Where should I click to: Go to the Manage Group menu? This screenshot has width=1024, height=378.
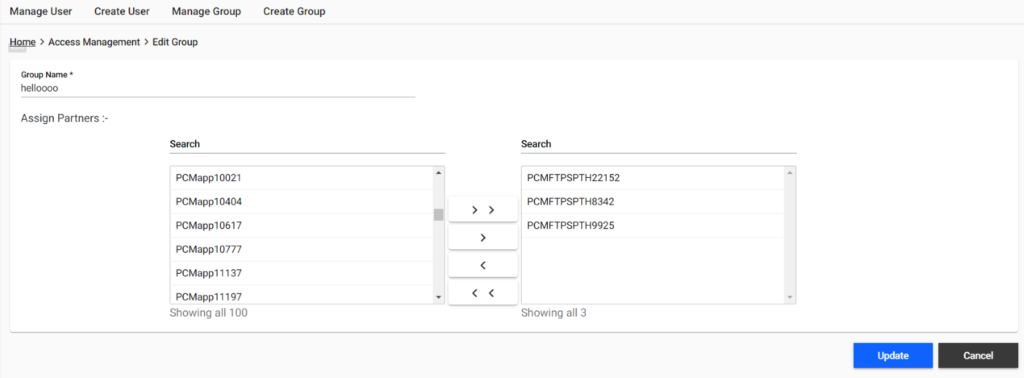tap(206, 11)
